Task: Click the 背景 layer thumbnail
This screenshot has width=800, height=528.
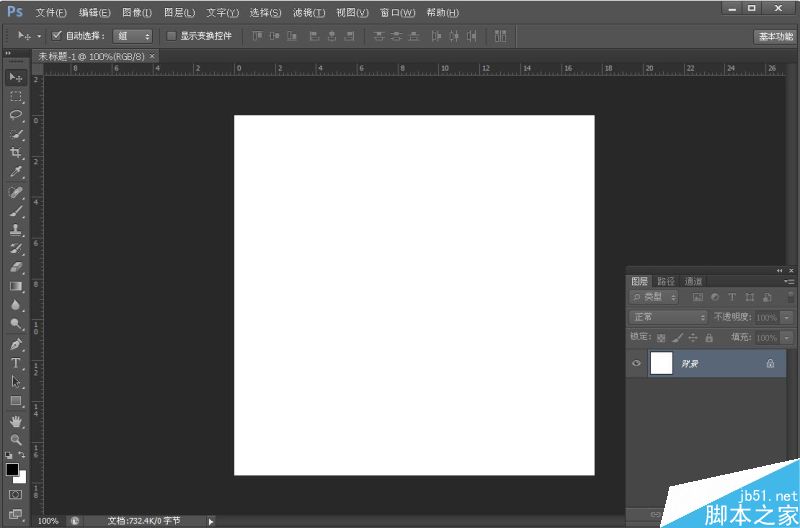Action: coord(661,364)
